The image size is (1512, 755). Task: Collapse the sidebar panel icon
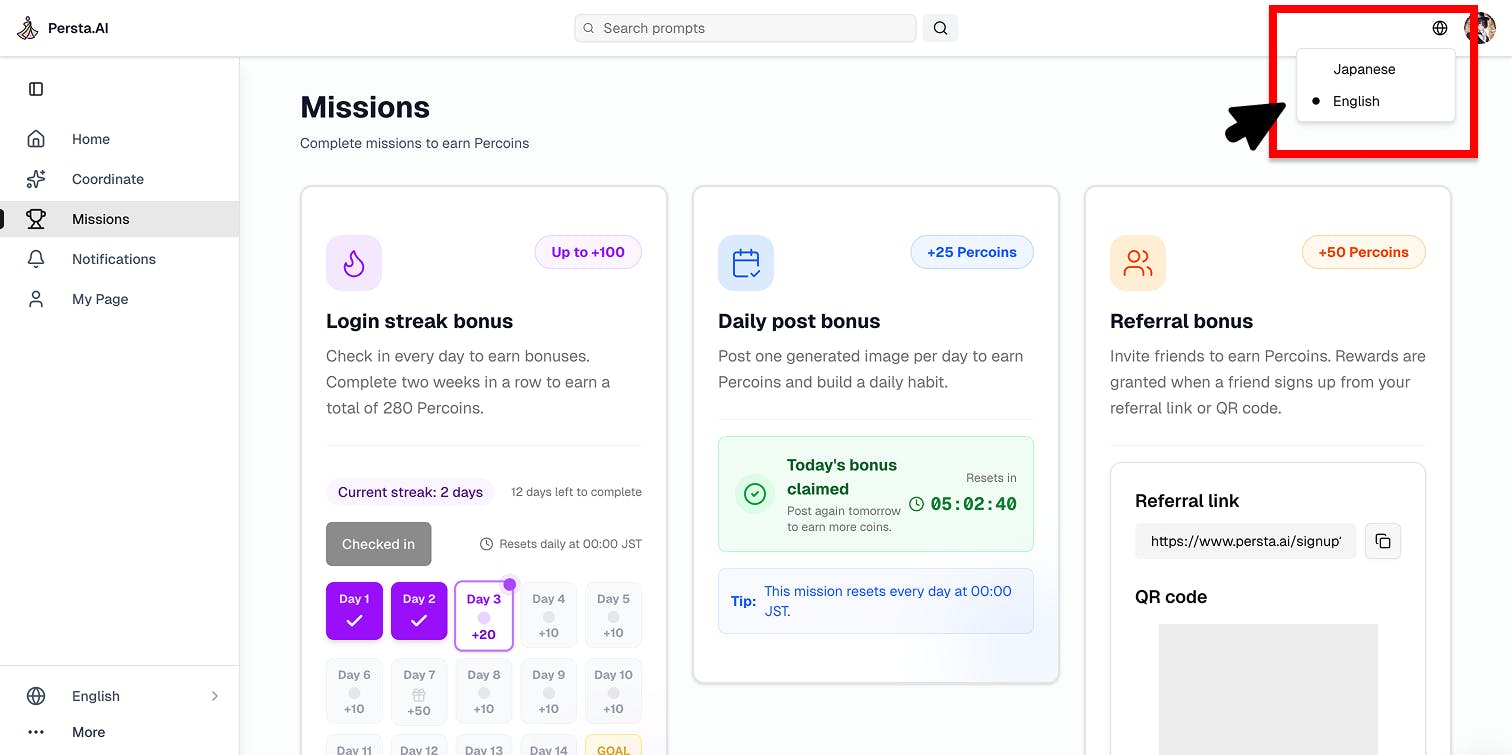tap(36, 89)
